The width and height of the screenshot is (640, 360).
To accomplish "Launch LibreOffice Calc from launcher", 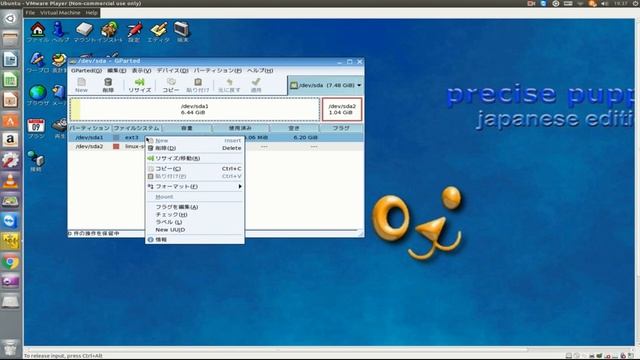I will point(10,80).
